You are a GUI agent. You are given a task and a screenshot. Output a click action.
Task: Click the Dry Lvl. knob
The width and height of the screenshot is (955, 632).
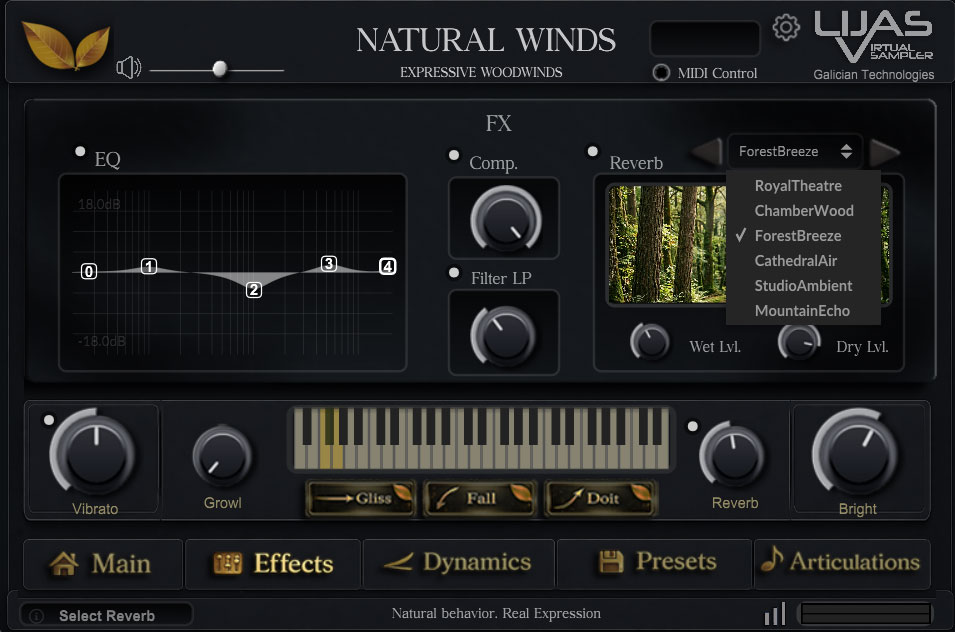pos(799,342)
